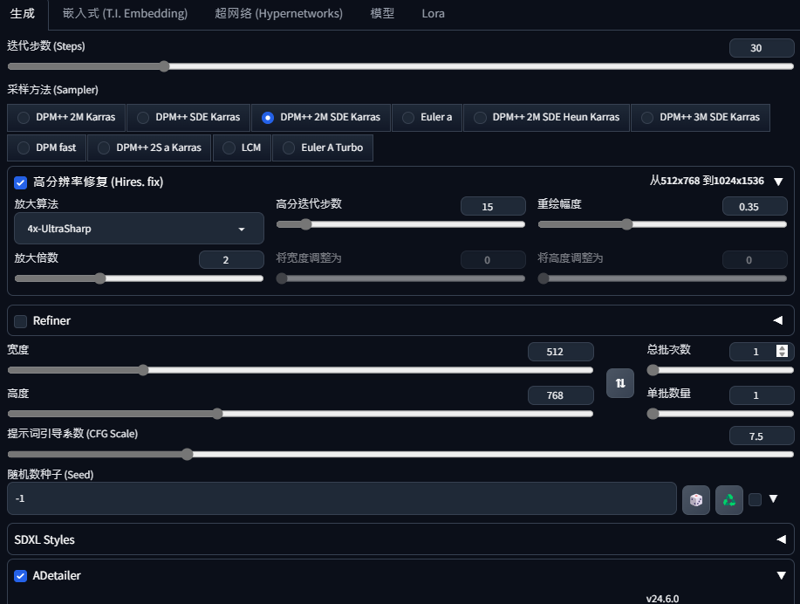Swap width and height with arrows button
800x604 pixels.
coord(620,383)
